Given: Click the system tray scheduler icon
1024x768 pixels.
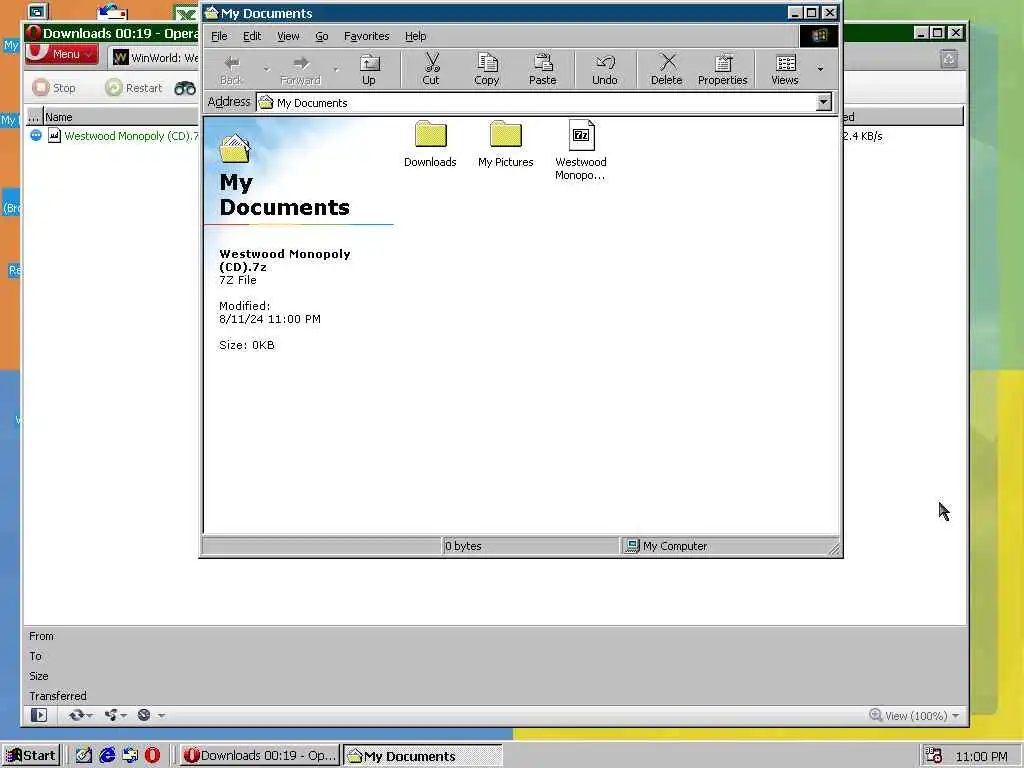Looking at the screenshot, I should [933, 756].
